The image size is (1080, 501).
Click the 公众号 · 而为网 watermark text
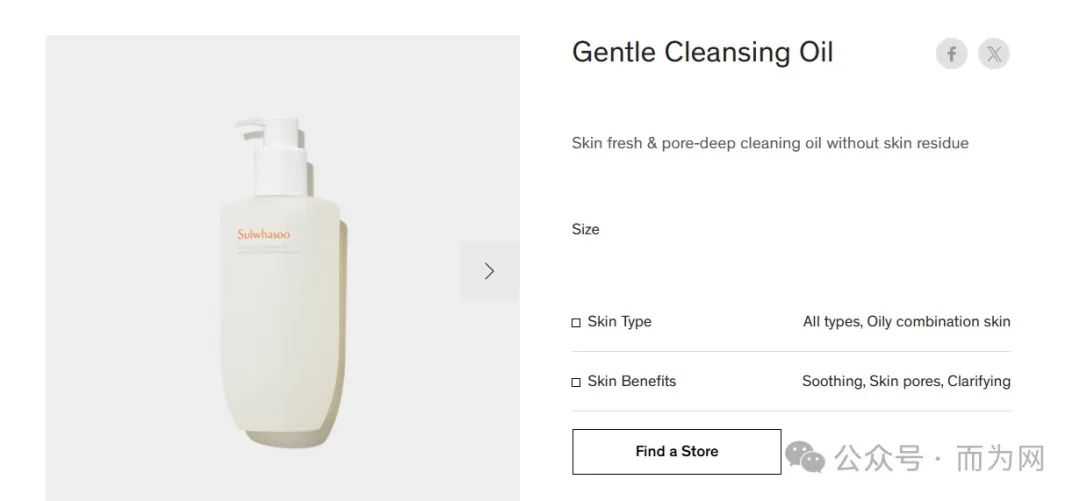point(940,458)
